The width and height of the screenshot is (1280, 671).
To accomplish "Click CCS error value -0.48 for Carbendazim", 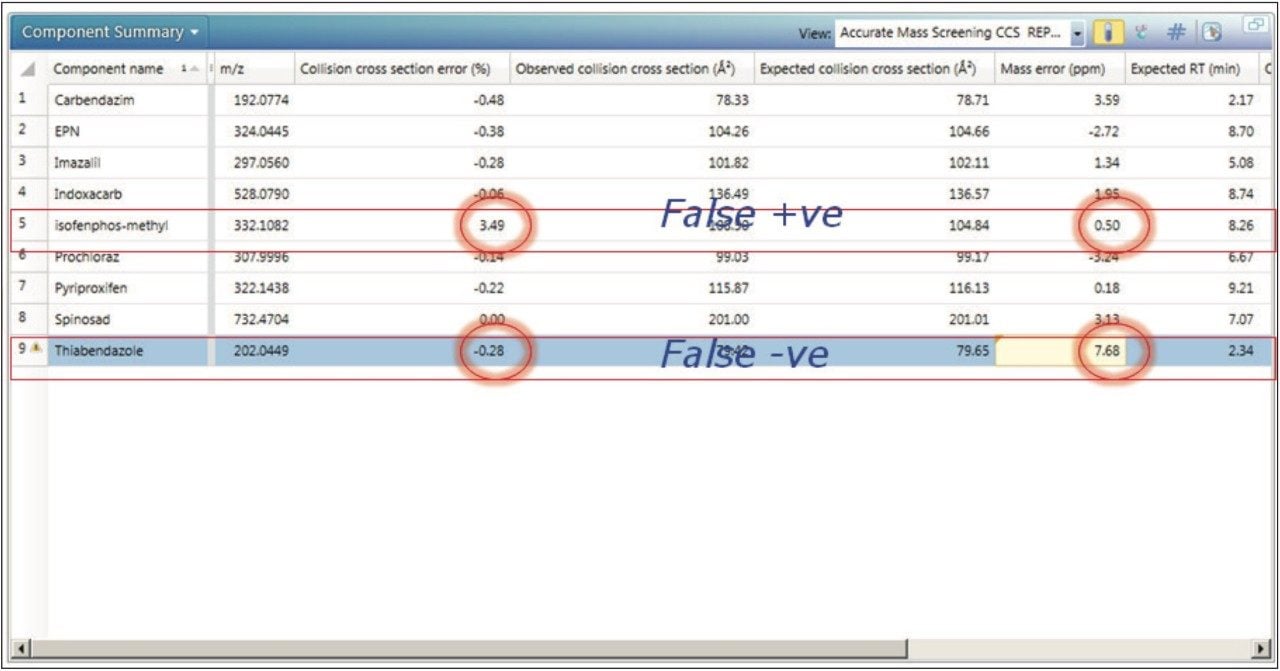I will click(x=488, y=100).
